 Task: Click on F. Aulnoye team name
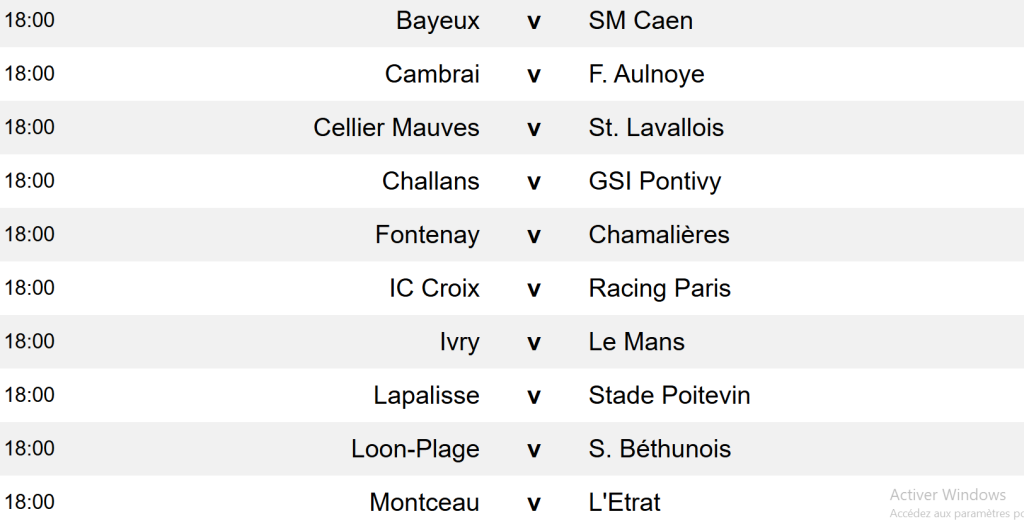coord(646,74)
